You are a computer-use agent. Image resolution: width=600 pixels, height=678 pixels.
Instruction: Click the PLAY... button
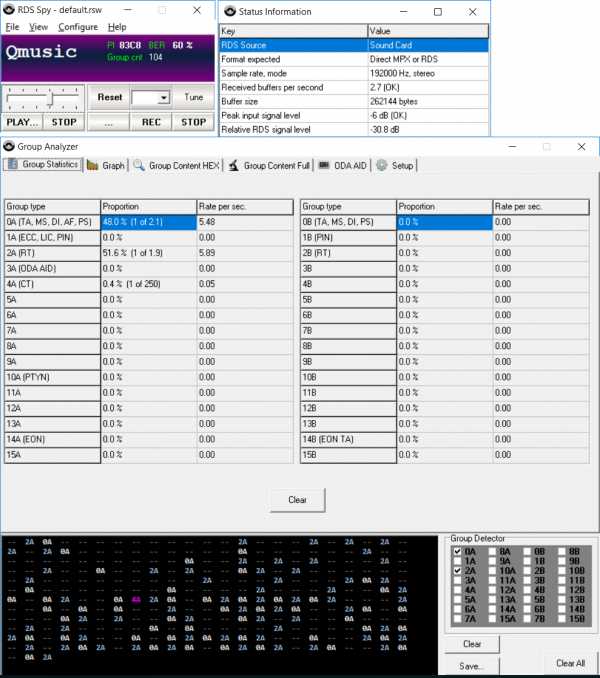point(22,122)
